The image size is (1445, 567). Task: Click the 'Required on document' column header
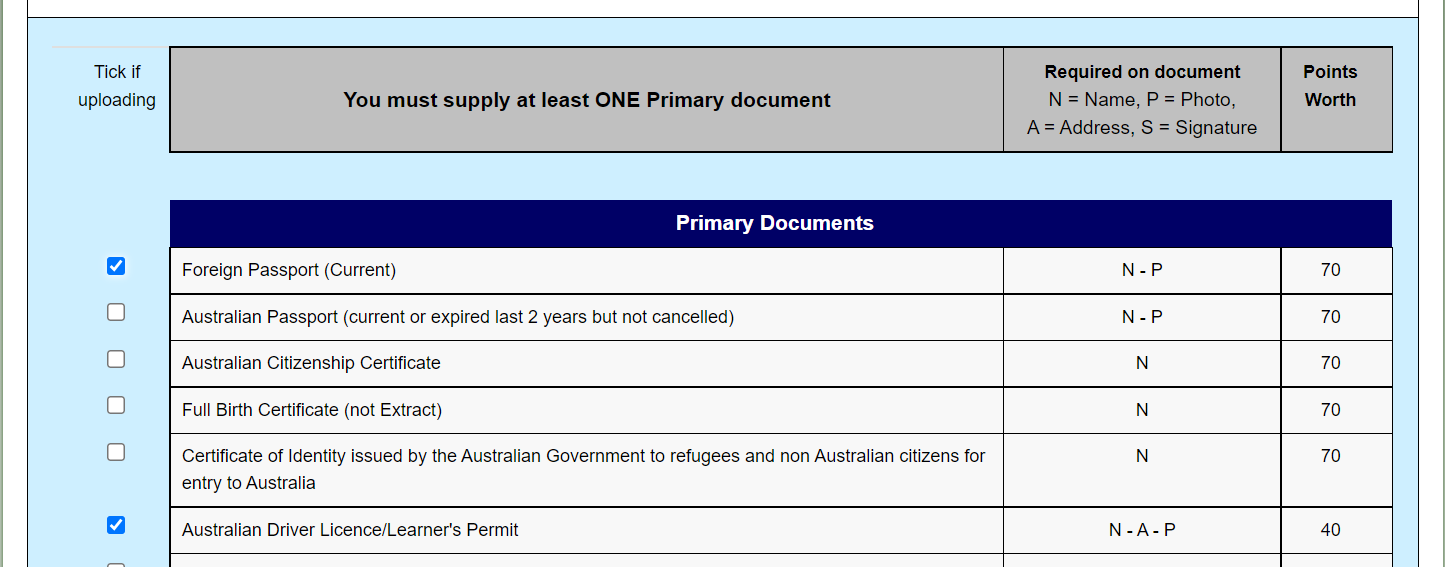pyautogui.click(x=1142, y=72)
